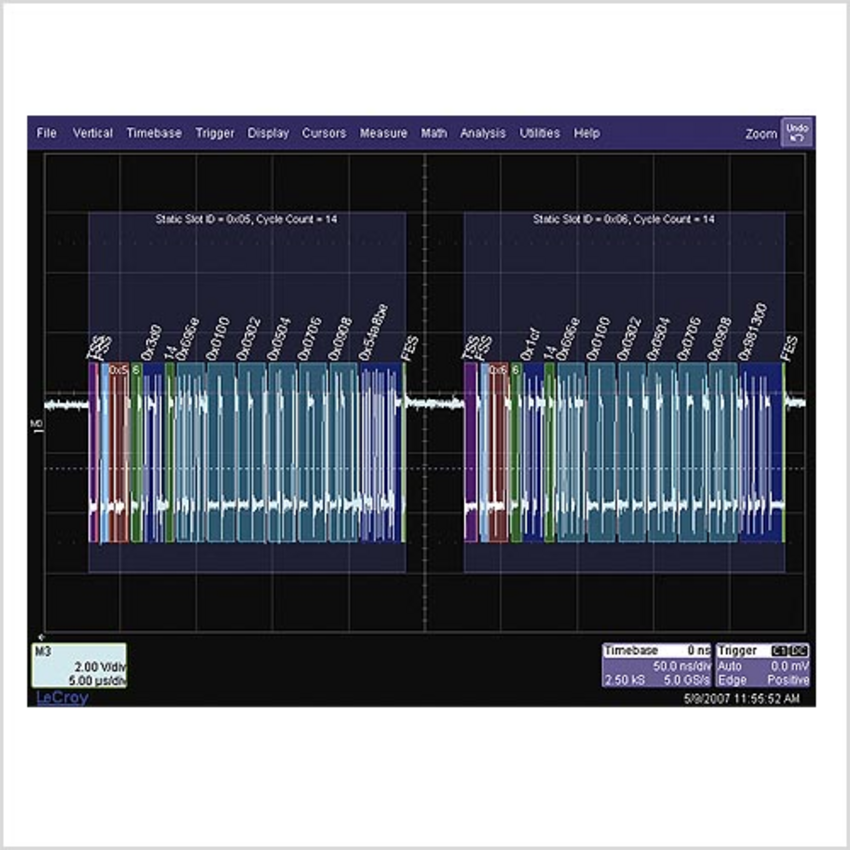Click the Undo zoom button
Screen dimensions: 850x850
tap(796, 133)
